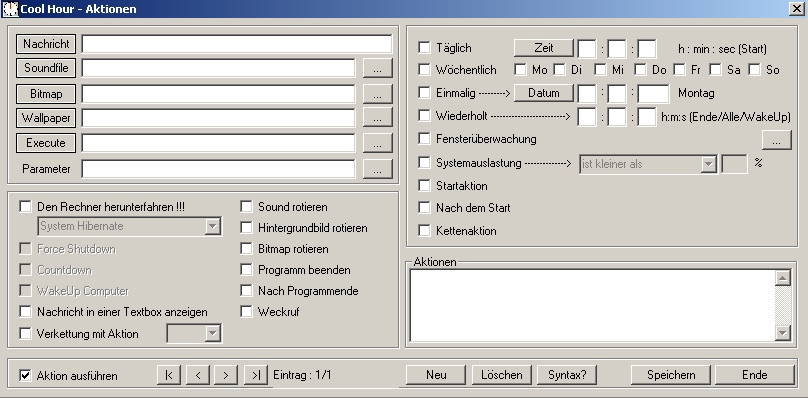Viewport: 808px width, 398px height.
Task: Click the Zeit button
Action: point(544,48)
